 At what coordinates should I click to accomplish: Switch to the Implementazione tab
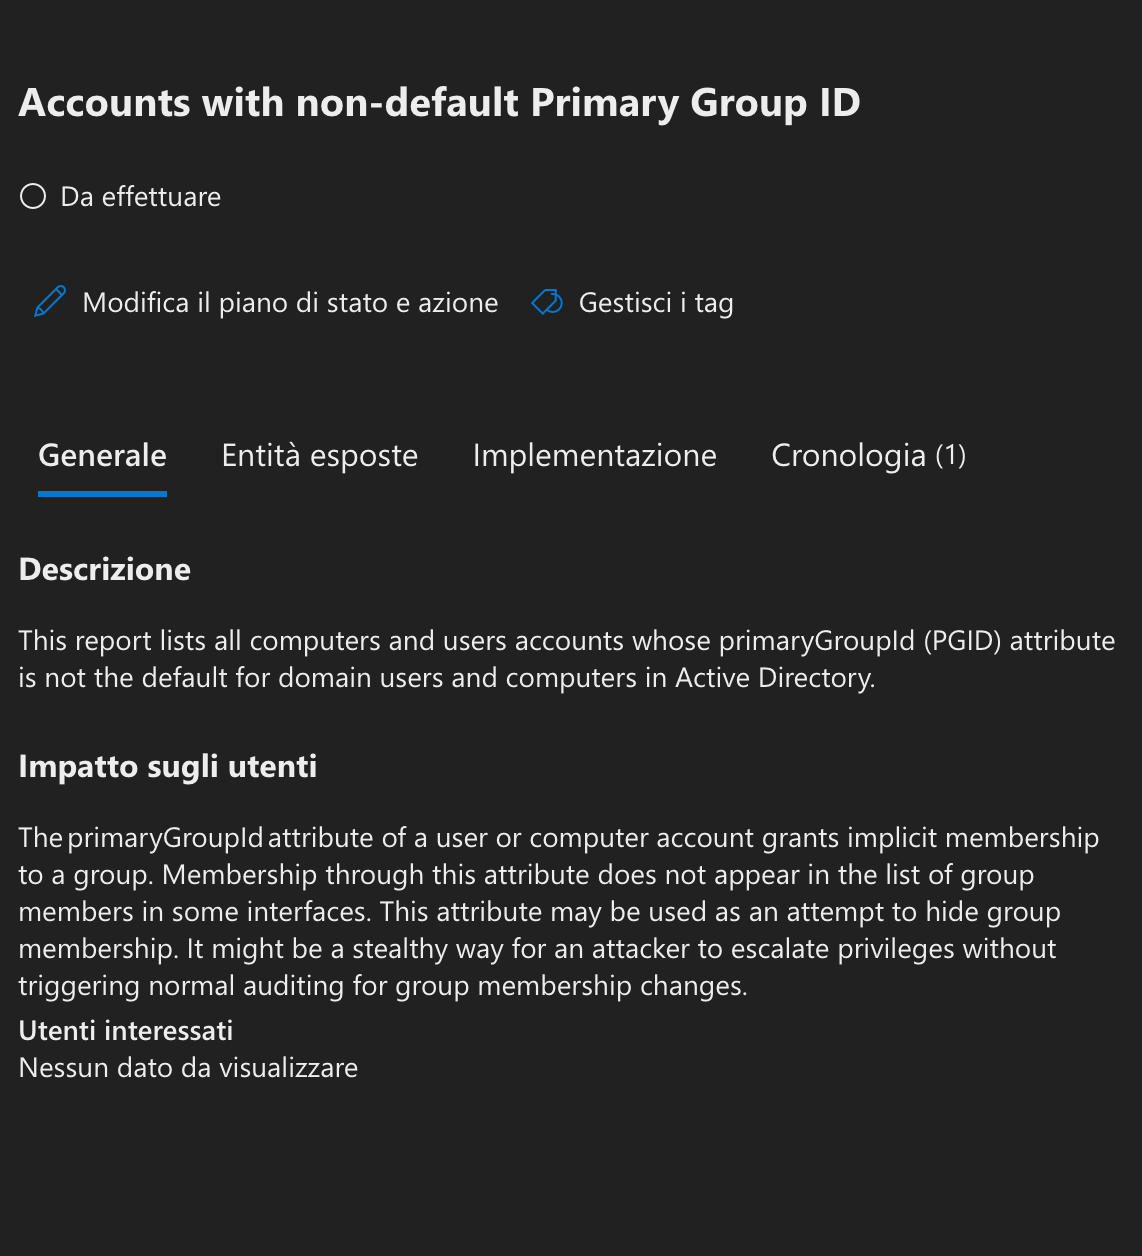click(595, 456)
